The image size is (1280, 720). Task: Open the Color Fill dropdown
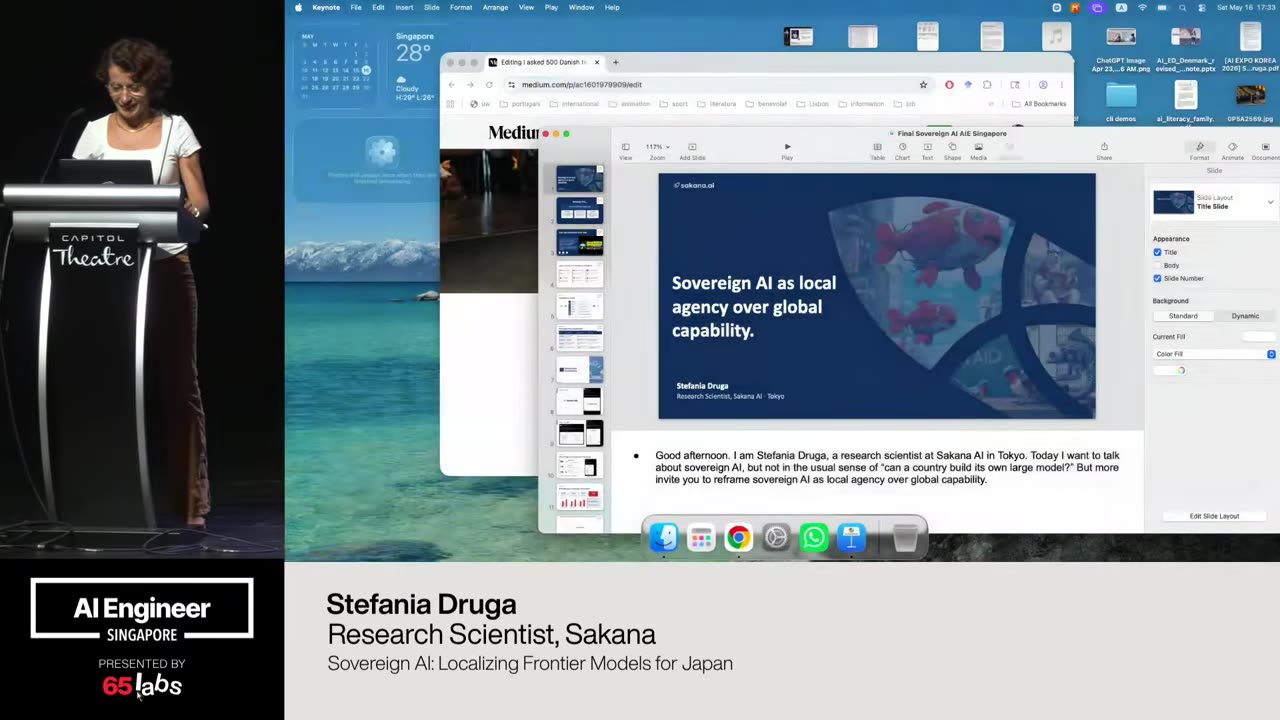[1214, 354]
